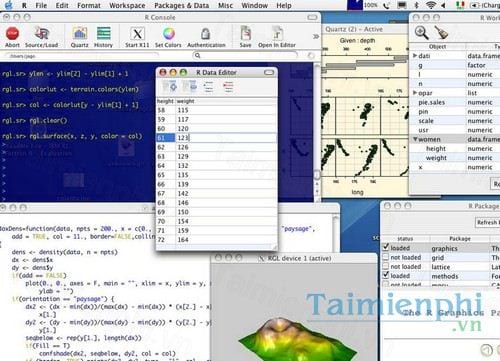The width and height of the screenshot is (500, 361).
Task: Click the display icon in menu bar
Action: (x=403, y=5)
